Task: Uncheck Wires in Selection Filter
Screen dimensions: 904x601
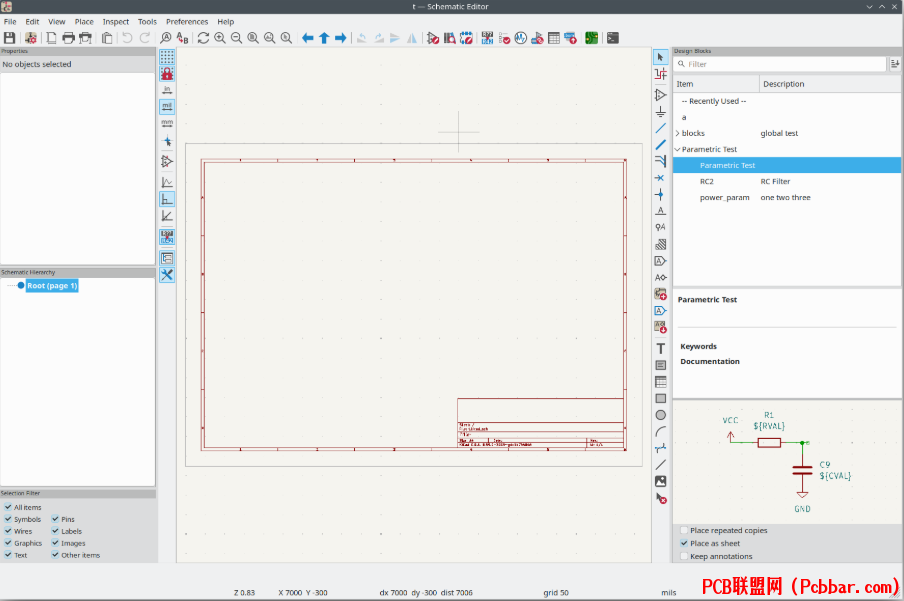Action: point(8,531)
